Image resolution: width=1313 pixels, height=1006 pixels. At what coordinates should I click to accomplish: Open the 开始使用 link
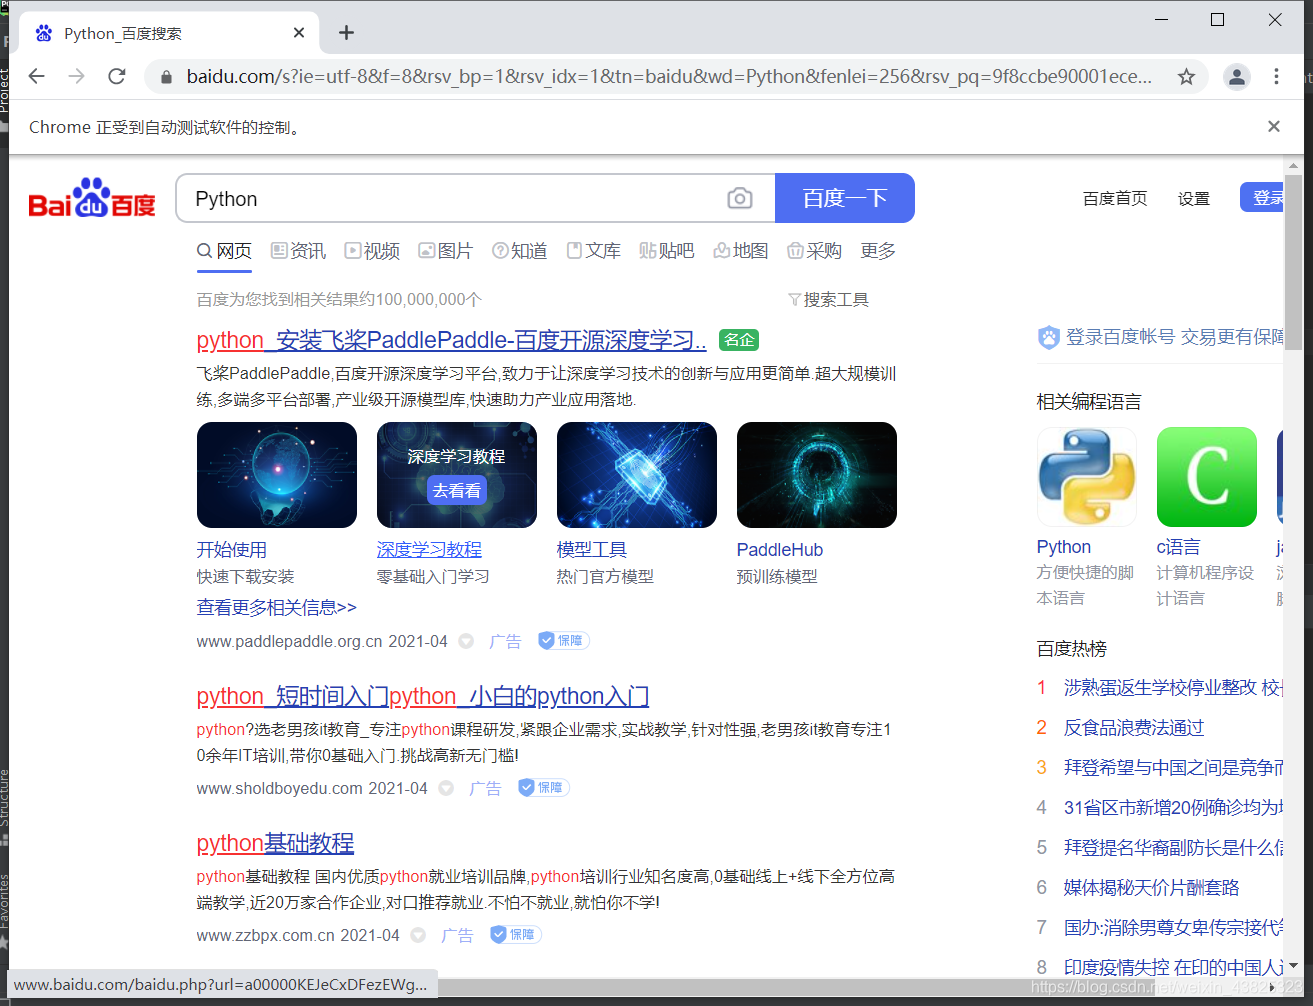coord(232,550)
